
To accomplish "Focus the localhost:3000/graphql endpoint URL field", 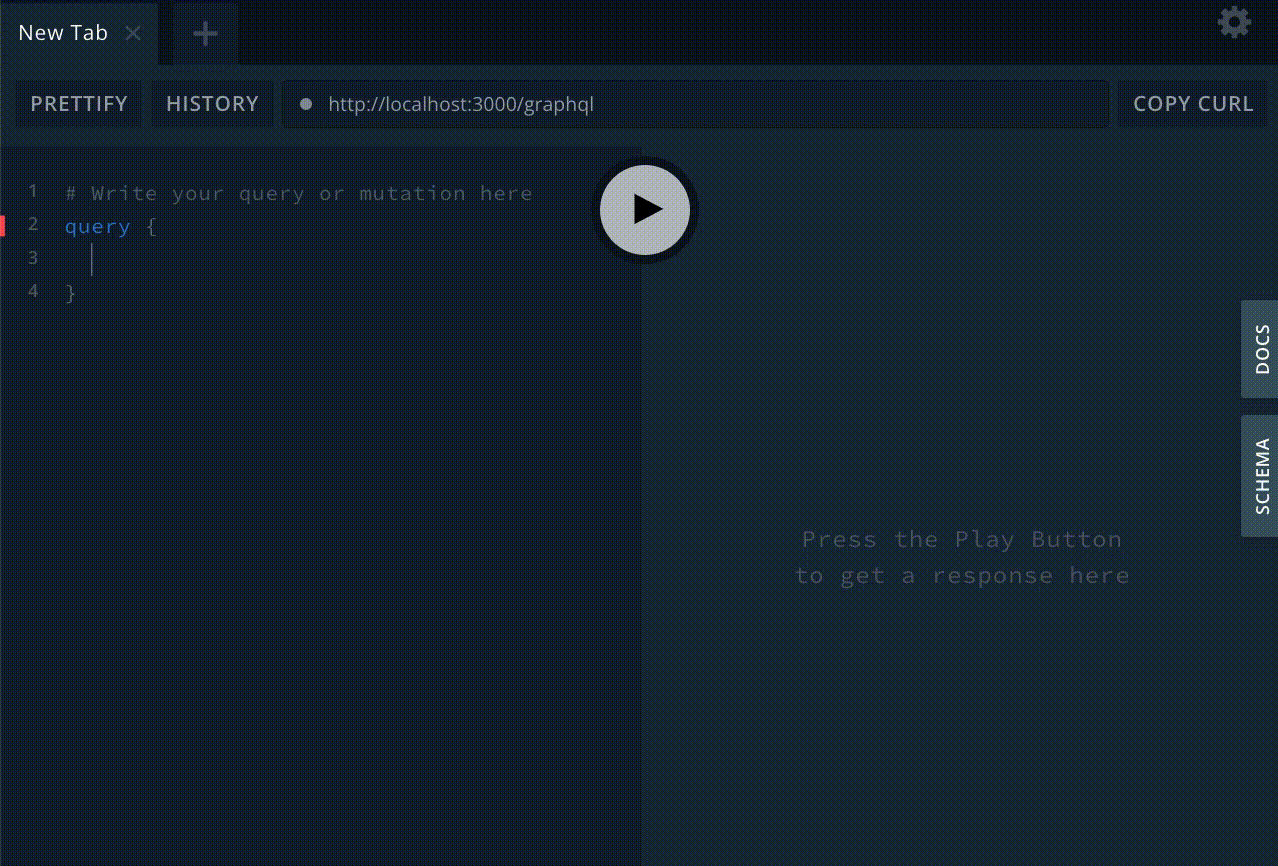I will click(700, 104).
